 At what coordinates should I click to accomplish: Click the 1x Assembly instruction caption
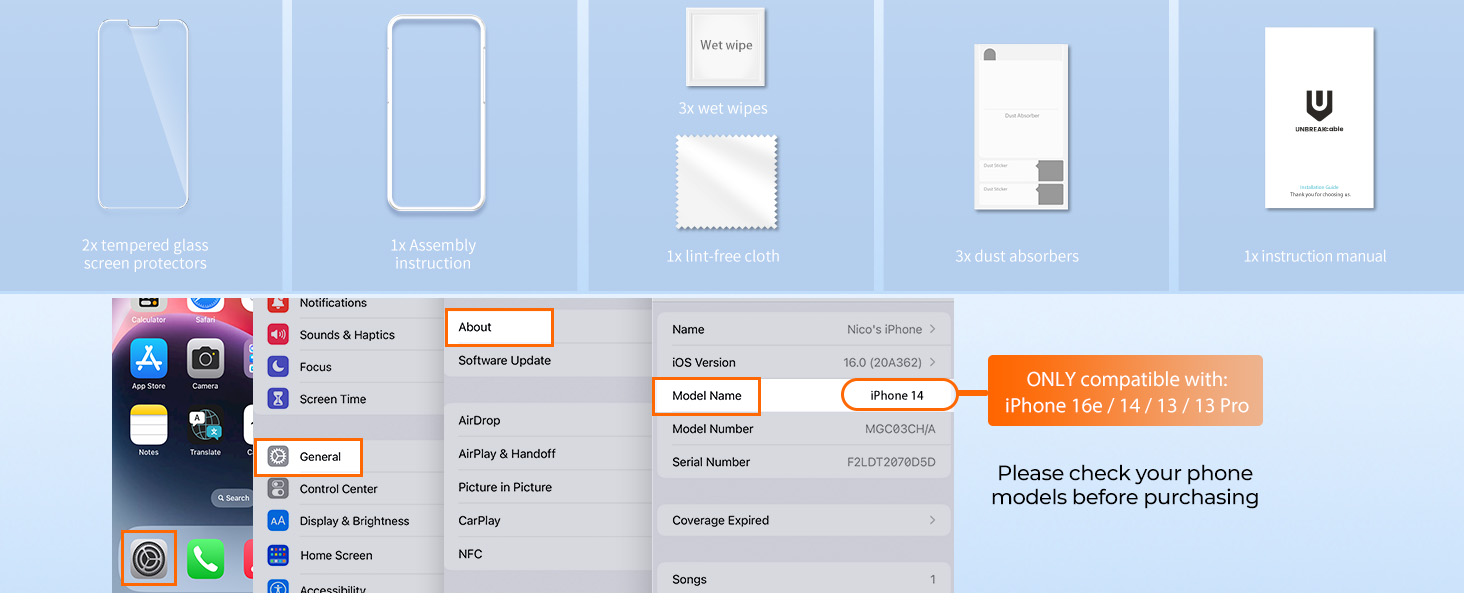tap(433, 254)
